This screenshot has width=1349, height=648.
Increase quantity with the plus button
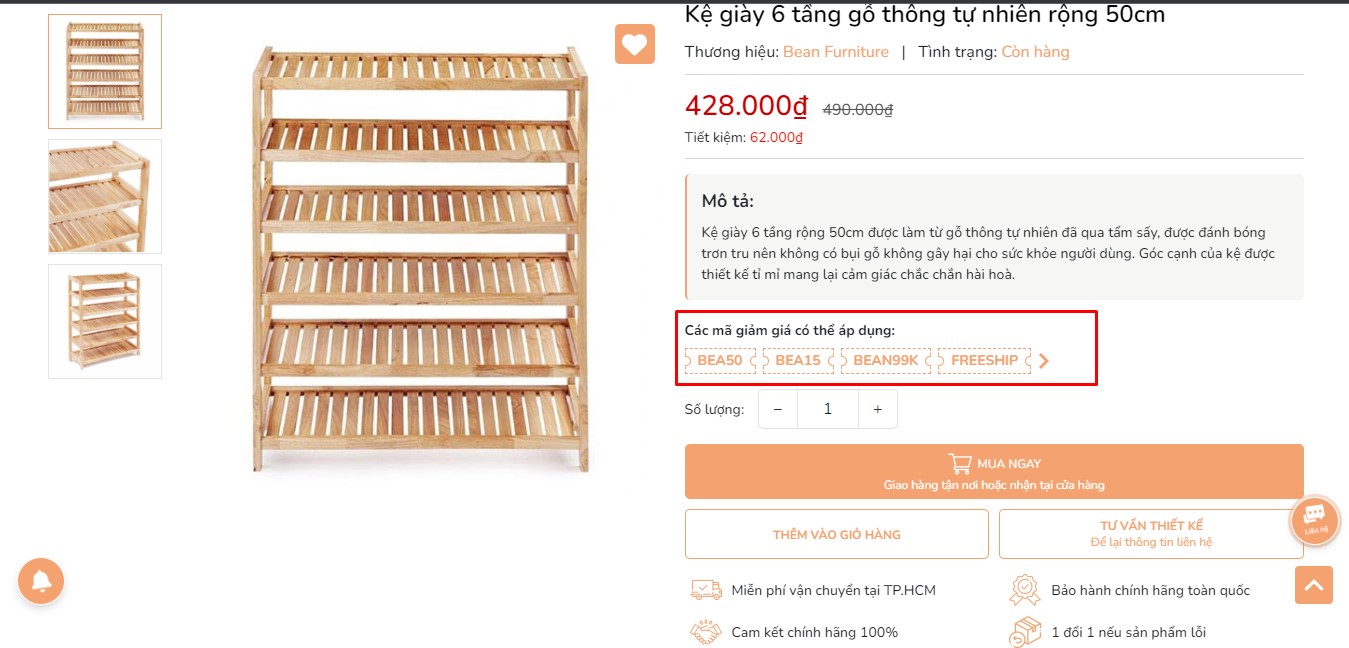pos(877,409)
